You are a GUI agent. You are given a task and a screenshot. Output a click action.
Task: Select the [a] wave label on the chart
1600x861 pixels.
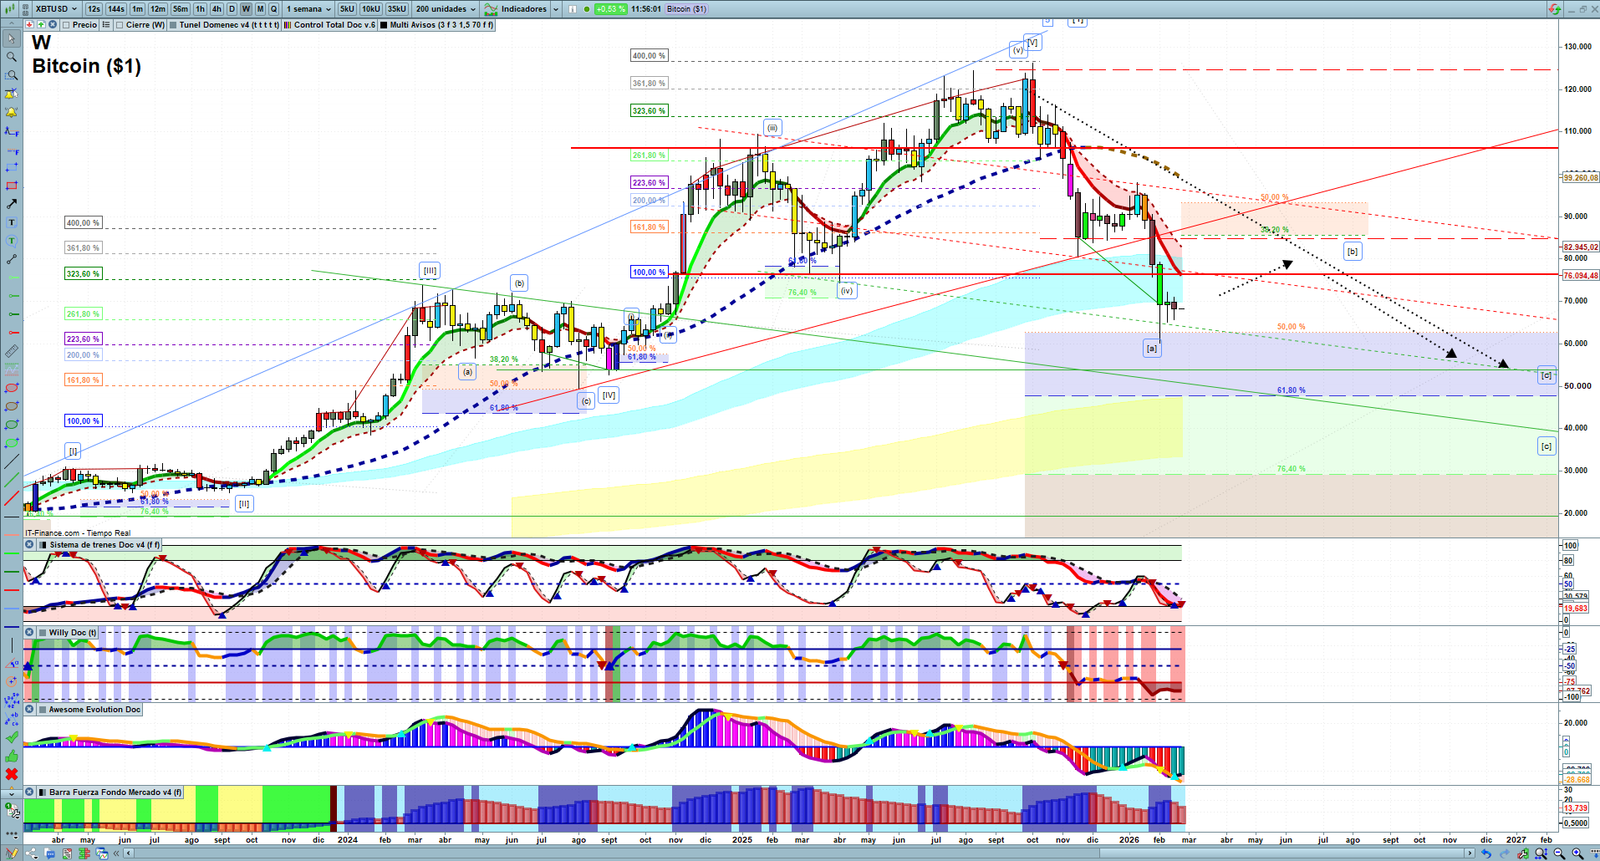pos(1152,348)
